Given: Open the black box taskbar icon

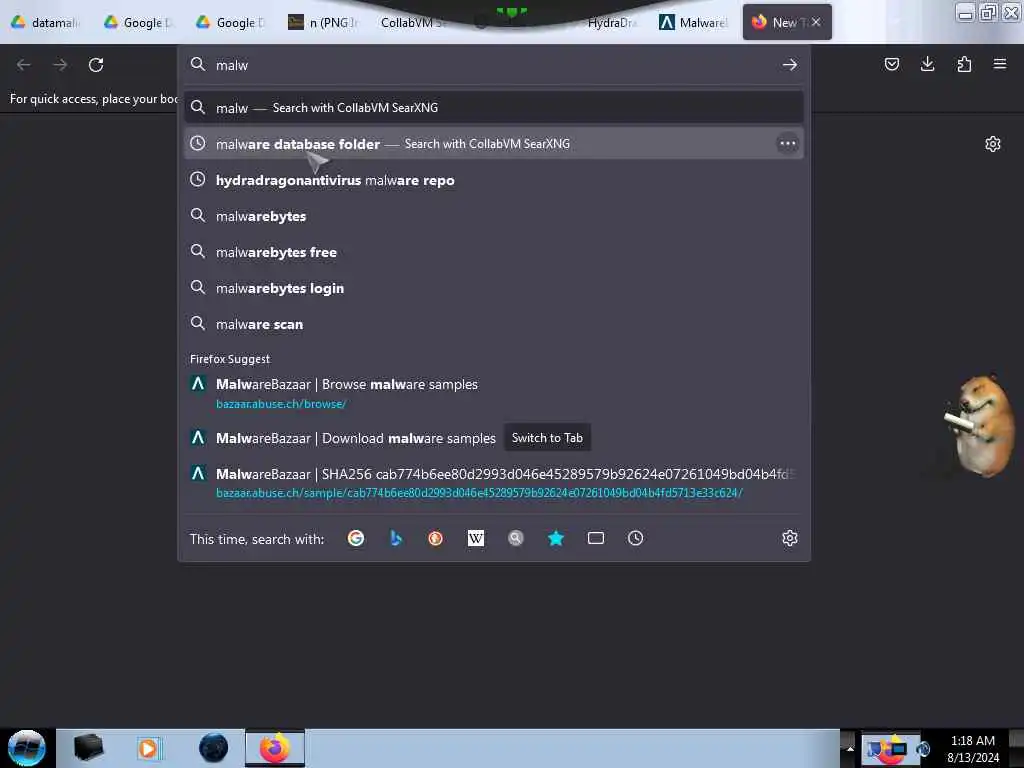Looking at the screenshot, I should pyautogui.click(x=88, y=748).
